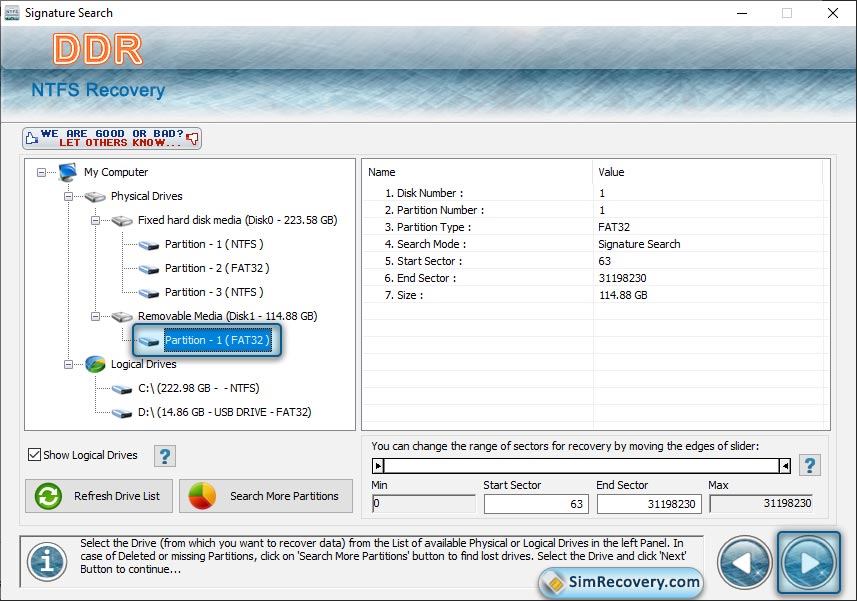The width and height of the screenshot is (857, 601).
Task: Go to the next step arrow button
Action: 809,563
